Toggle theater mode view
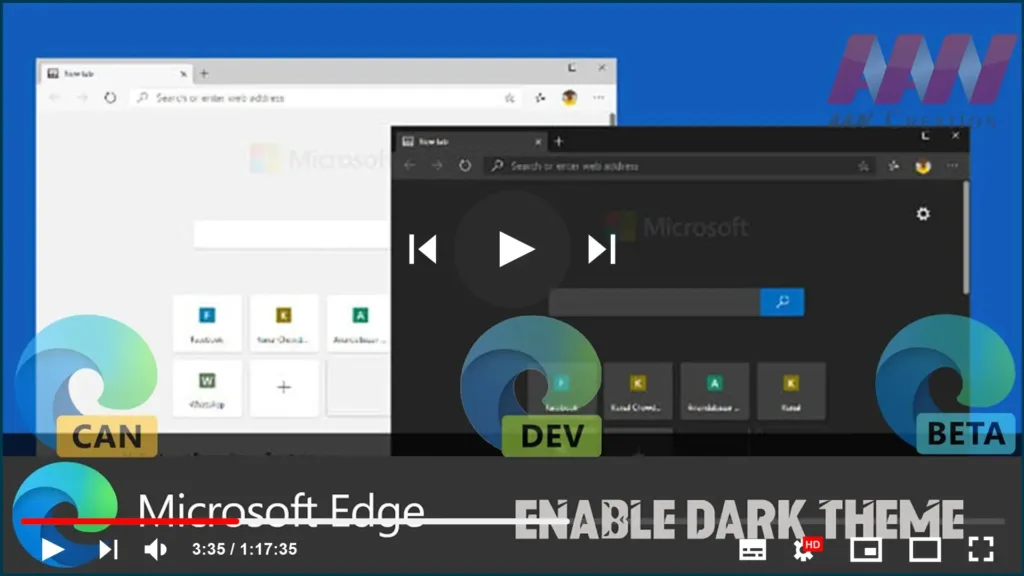 coord(924,549)
